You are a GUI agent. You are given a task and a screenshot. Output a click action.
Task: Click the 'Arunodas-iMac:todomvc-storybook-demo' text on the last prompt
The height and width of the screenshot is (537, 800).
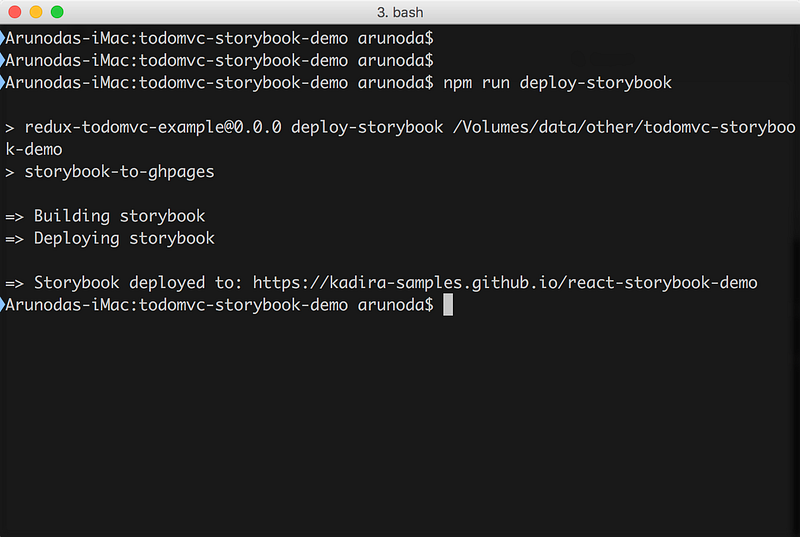pos(177,305)
